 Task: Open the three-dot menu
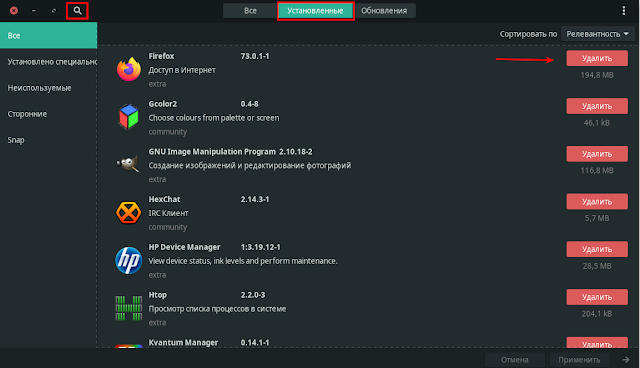623,11
